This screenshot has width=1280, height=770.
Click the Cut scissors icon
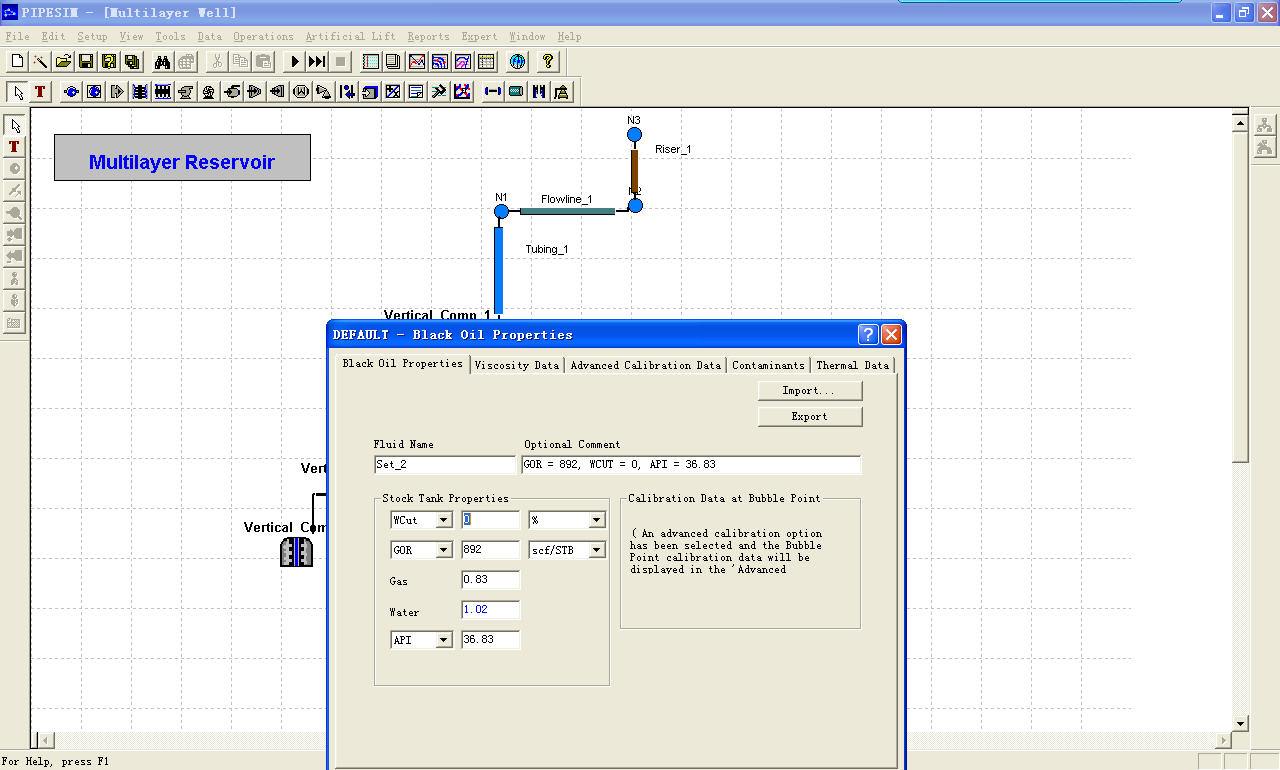217,61
